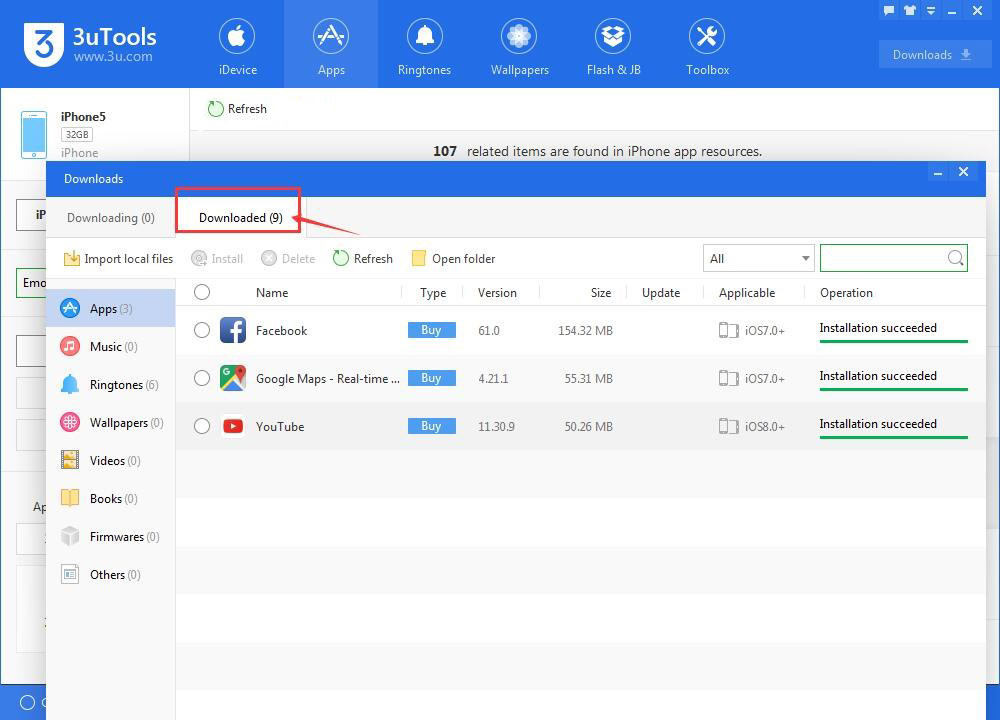Screen dimensions: 1000x720
Task: Select Firmwares (0) category
Action: [111, 537]
